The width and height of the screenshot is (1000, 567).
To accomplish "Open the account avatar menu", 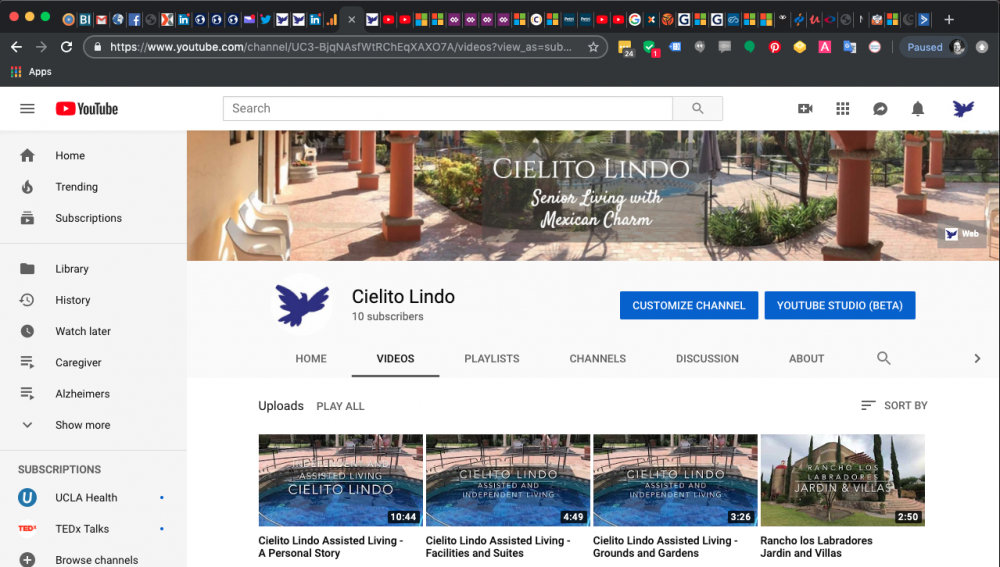I will [963, 109].
